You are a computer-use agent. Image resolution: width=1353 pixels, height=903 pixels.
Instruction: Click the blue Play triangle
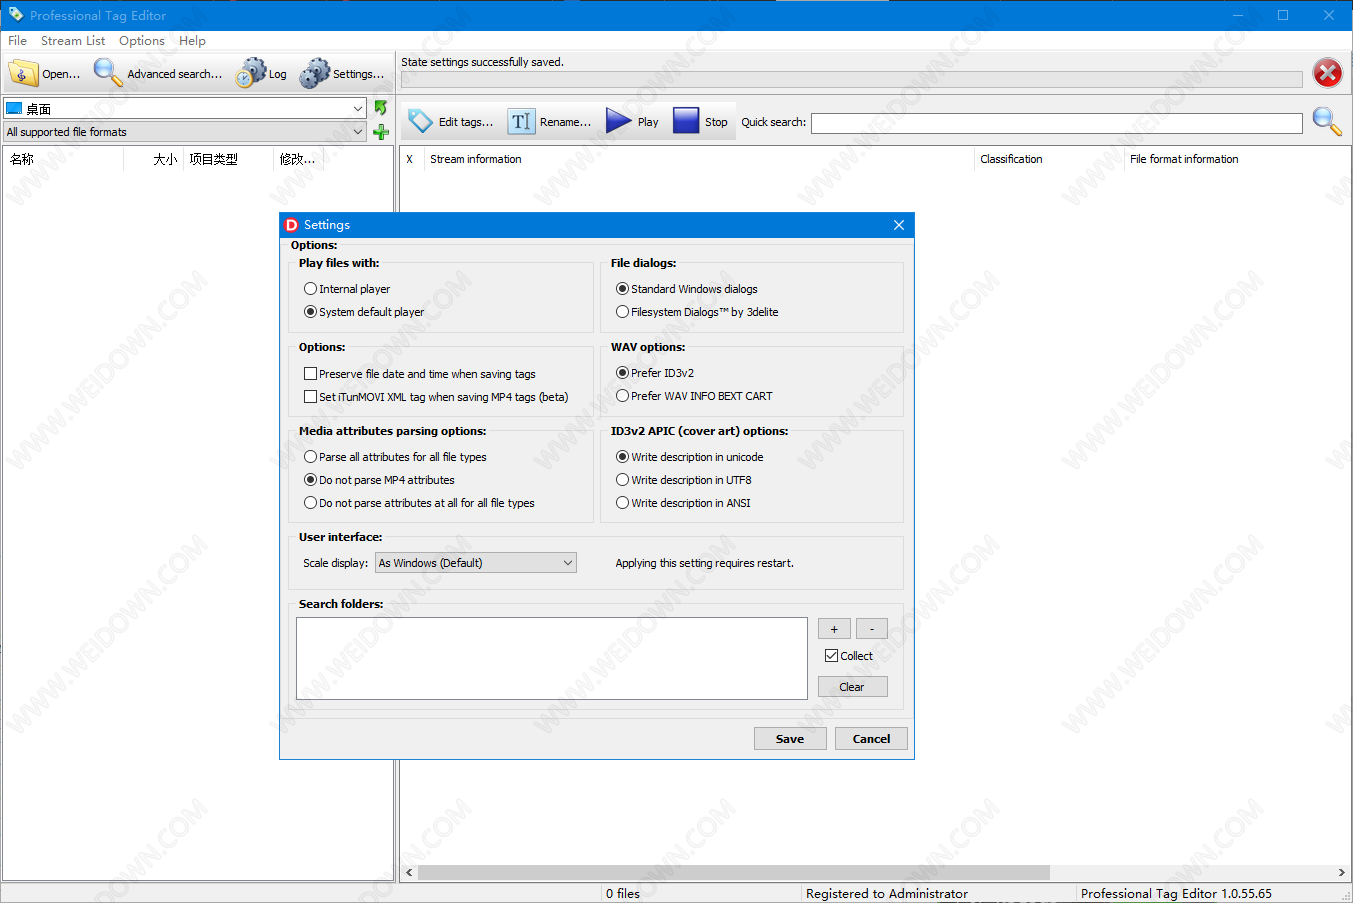click(x=618, y=121)
